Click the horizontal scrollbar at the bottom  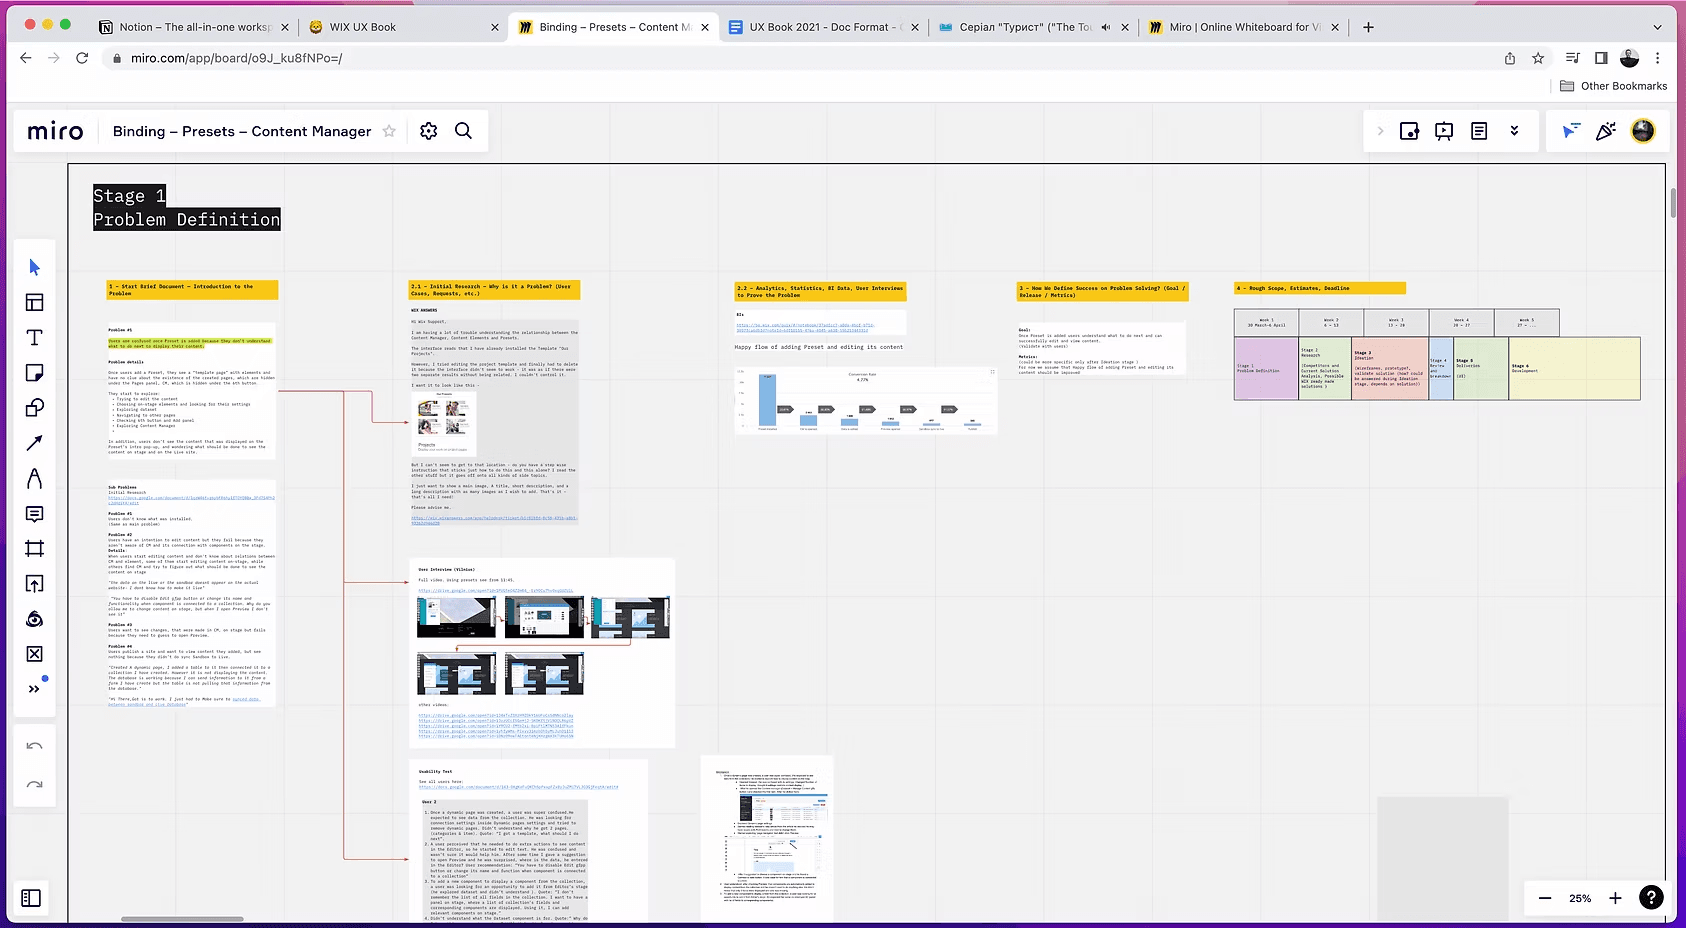pyautogui.click(x=182, y=919)
